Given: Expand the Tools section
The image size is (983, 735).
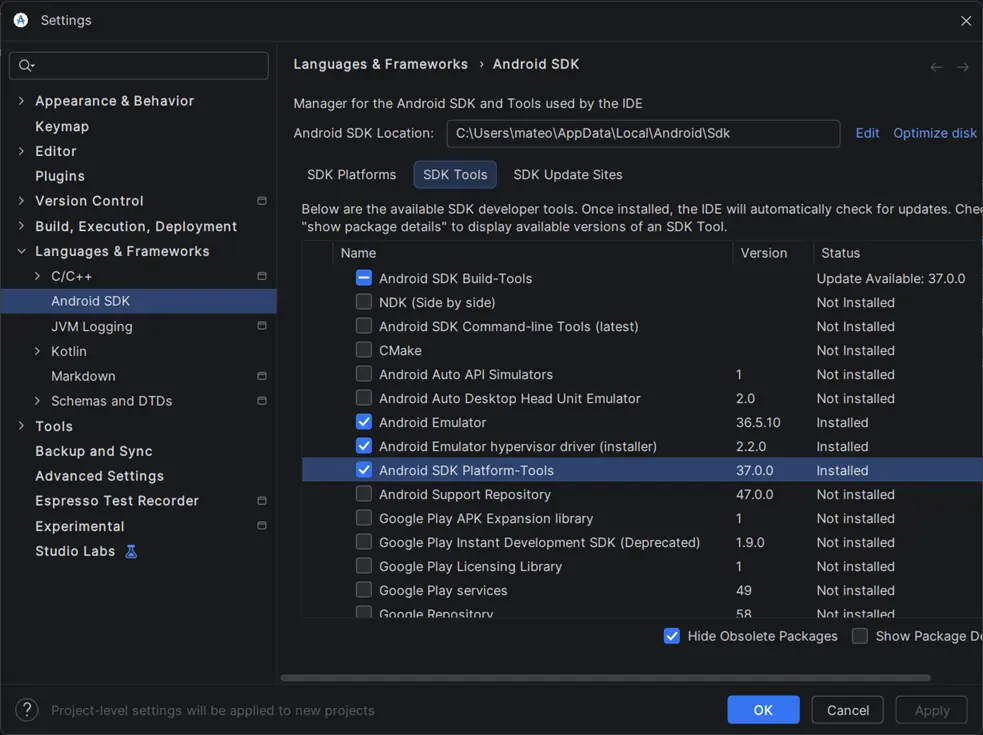Looking at the screenshot, I should click(21, 426).
